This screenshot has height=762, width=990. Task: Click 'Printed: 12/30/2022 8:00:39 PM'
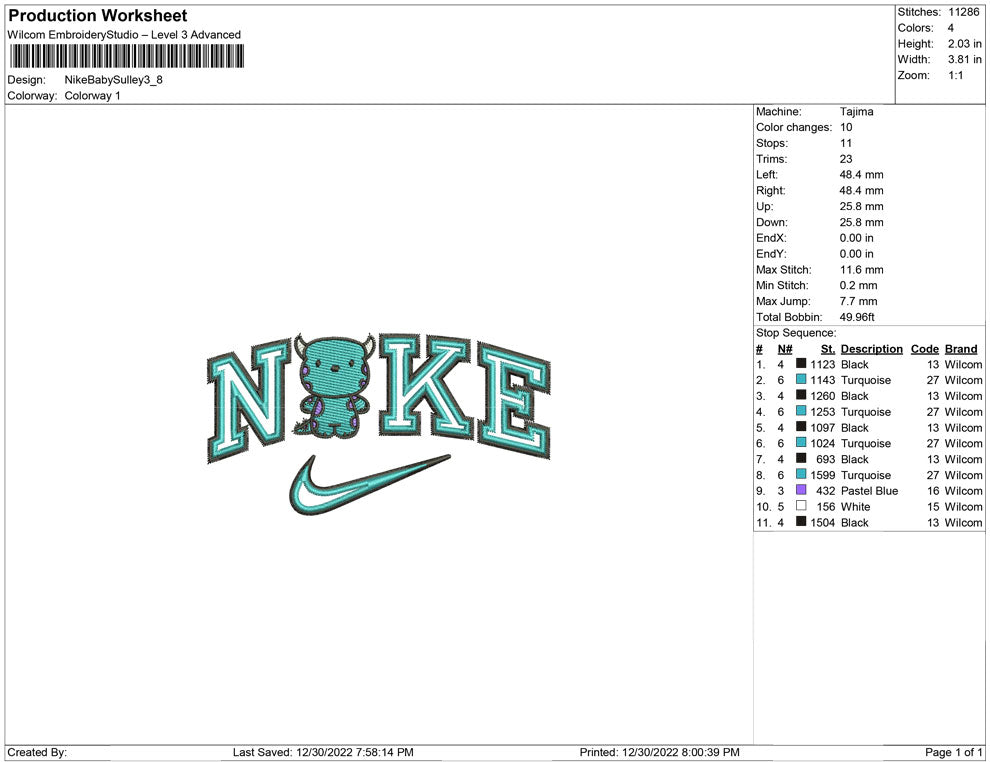pos(659,752)
